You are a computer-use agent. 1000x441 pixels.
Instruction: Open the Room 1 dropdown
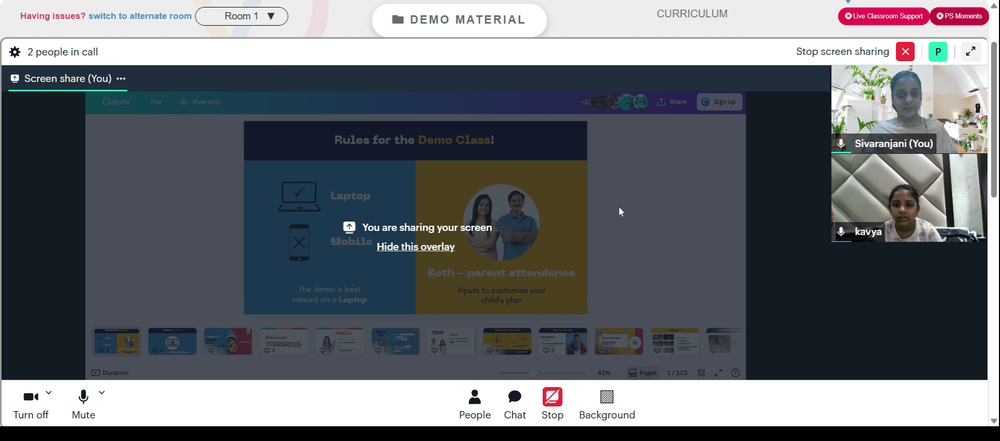coord(242,16)
